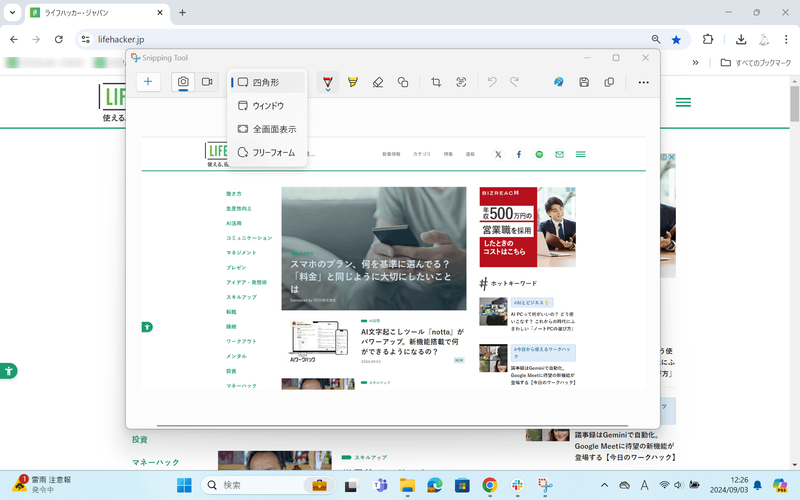Copy the snip to clipboard
800x500 pixels.
click(x=609, y=82)
